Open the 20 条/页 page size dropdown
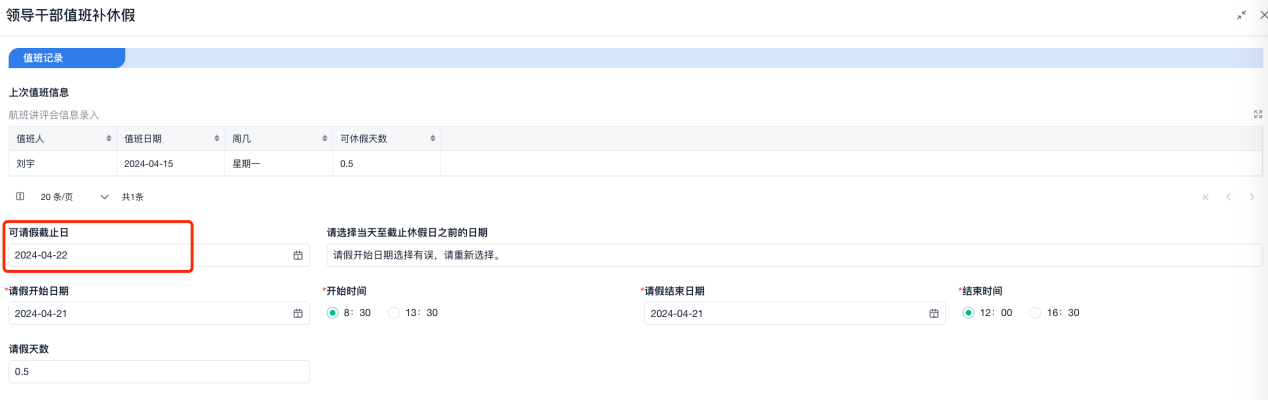This screenshot has height=400, width=1268. 74,197
